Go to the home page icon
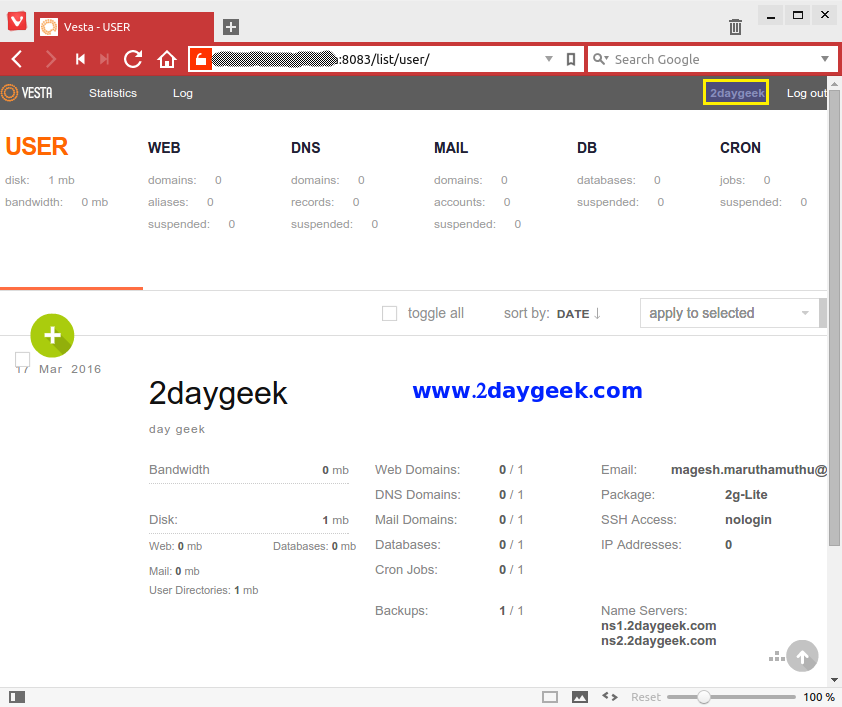The height and width of the screenshot is (707, 842). coord(167,59)
